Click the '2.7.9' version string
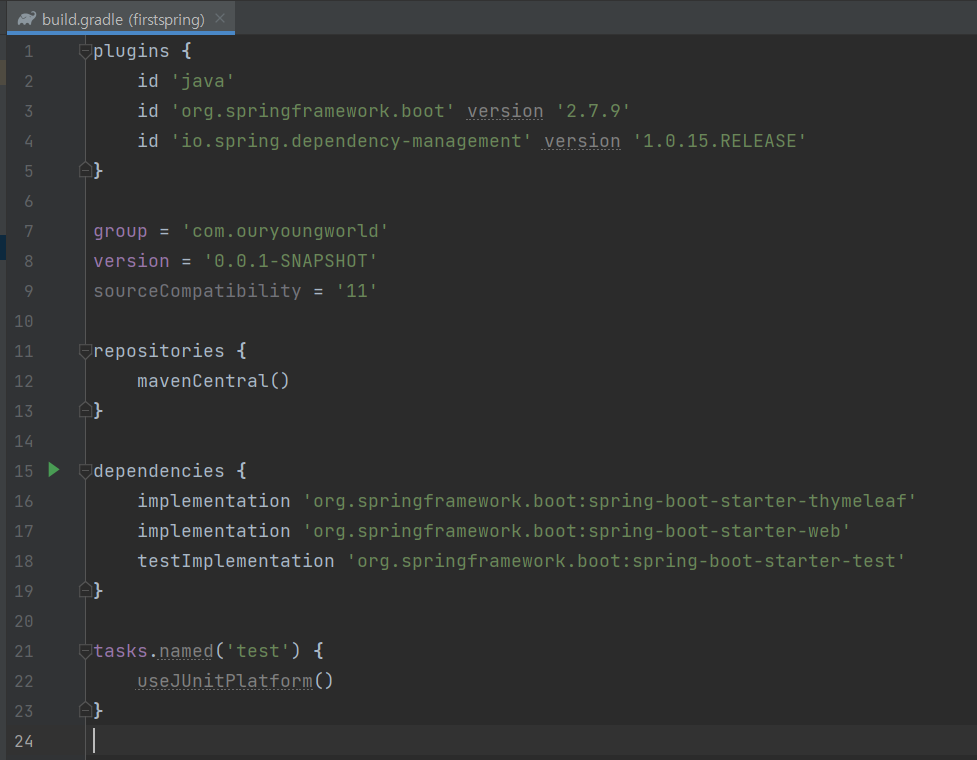977x760 pixels. (x=593, y=112)
